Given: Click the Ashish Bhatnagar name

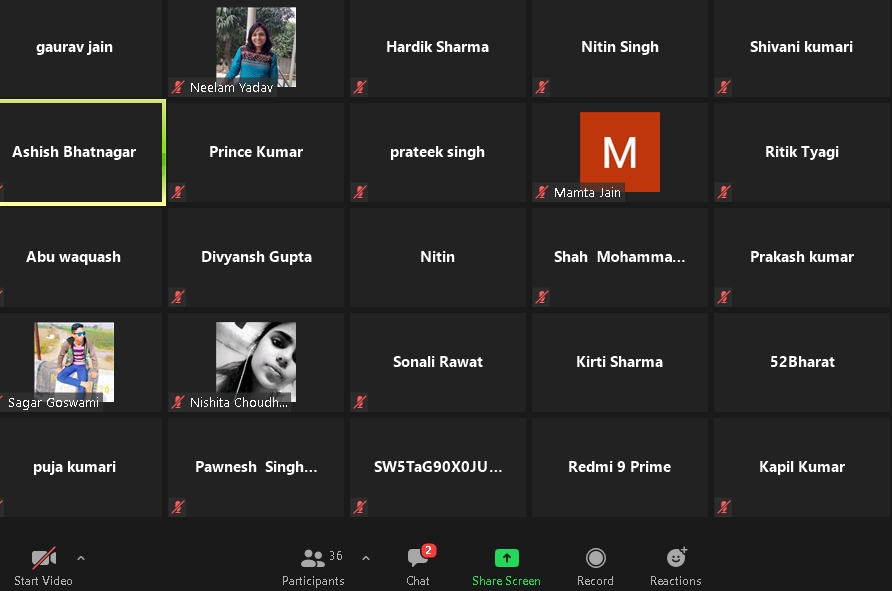Looking at the screenshot, I should (x=74, y=152).
